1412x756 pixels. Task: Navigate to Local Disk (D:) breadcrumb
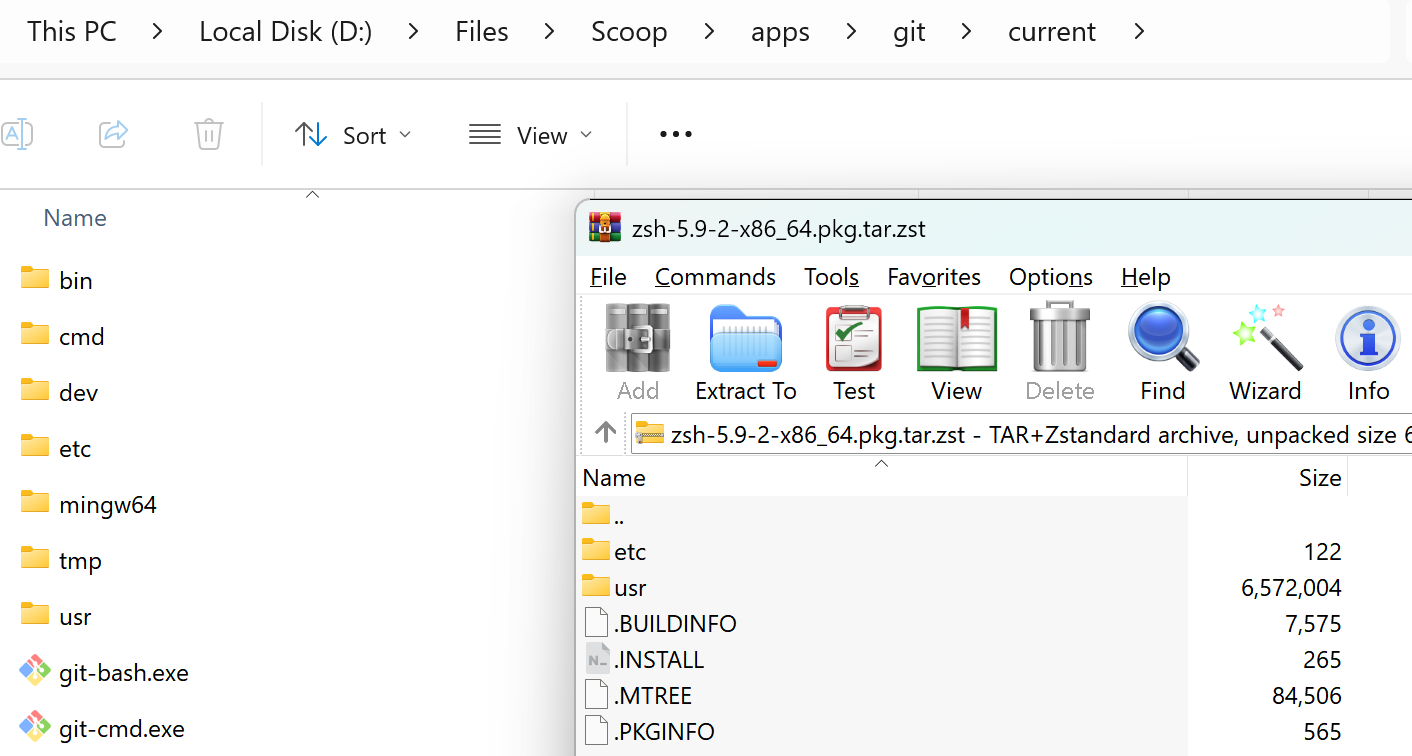click(x=285, y=32)
